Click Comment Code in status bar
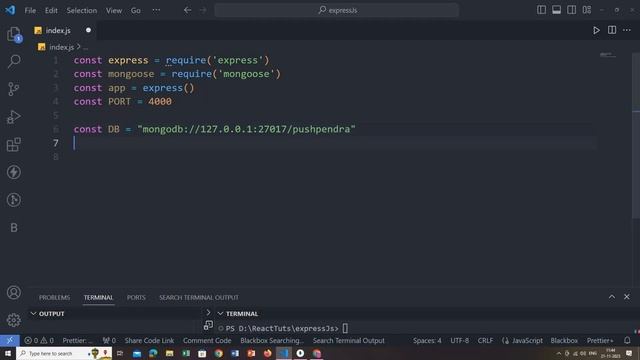The height and width of the screenshot is (360, 640). [x=207, y=340]
